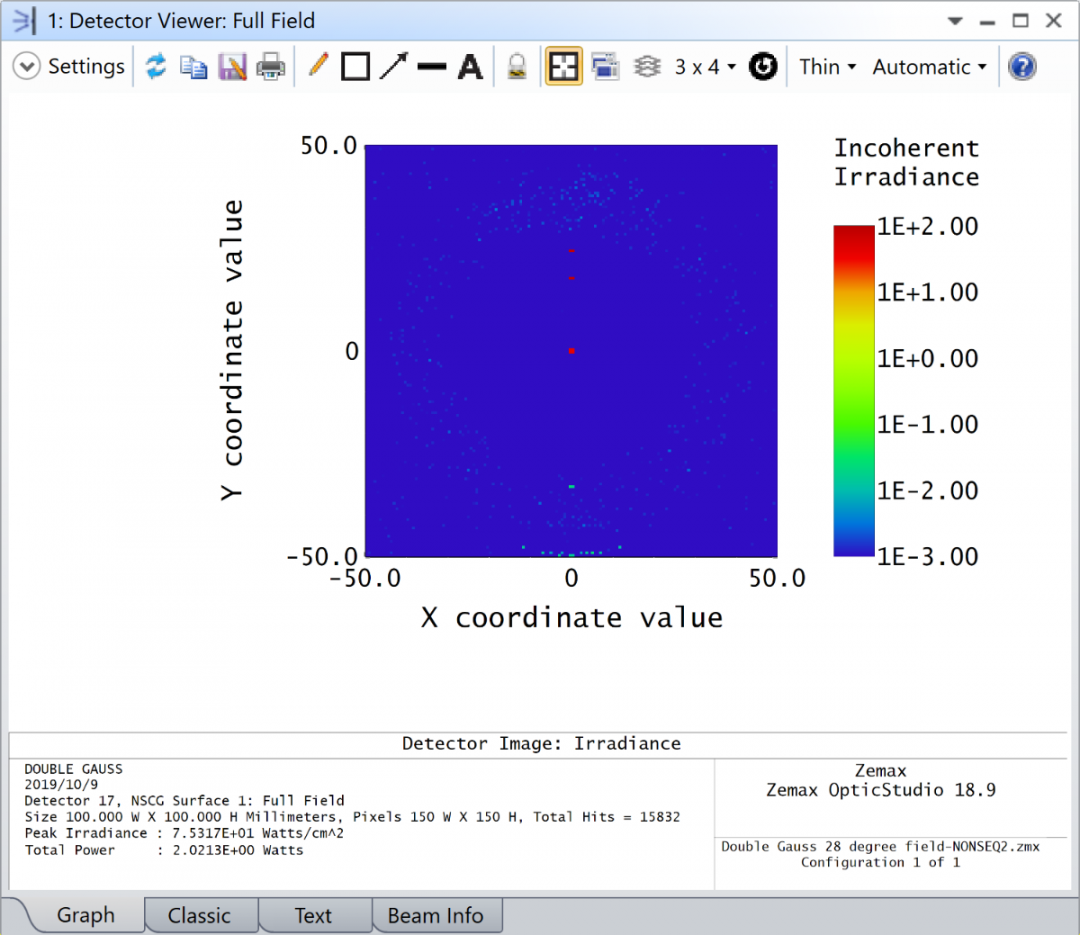Screen dimensions: 1080x935
Task: Click the 'Zemax OpticStudio 18.9' text
Action: tap(881, 790)
